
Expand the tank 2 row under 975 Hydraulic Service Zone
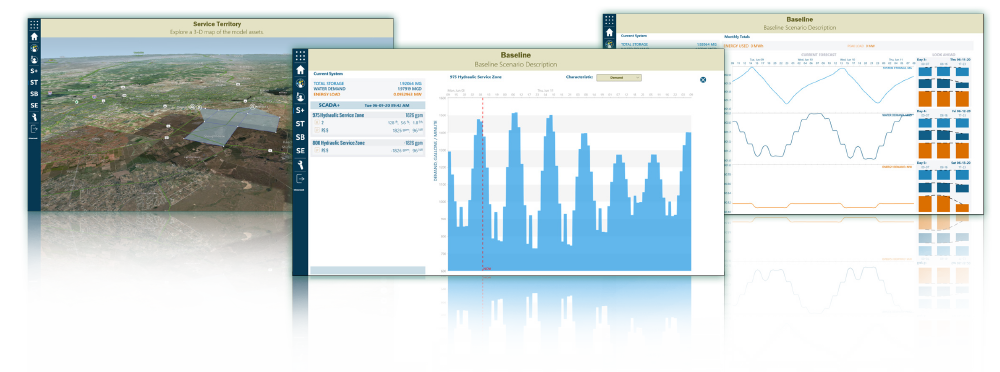pyautogui.click(x=317, y=122)
